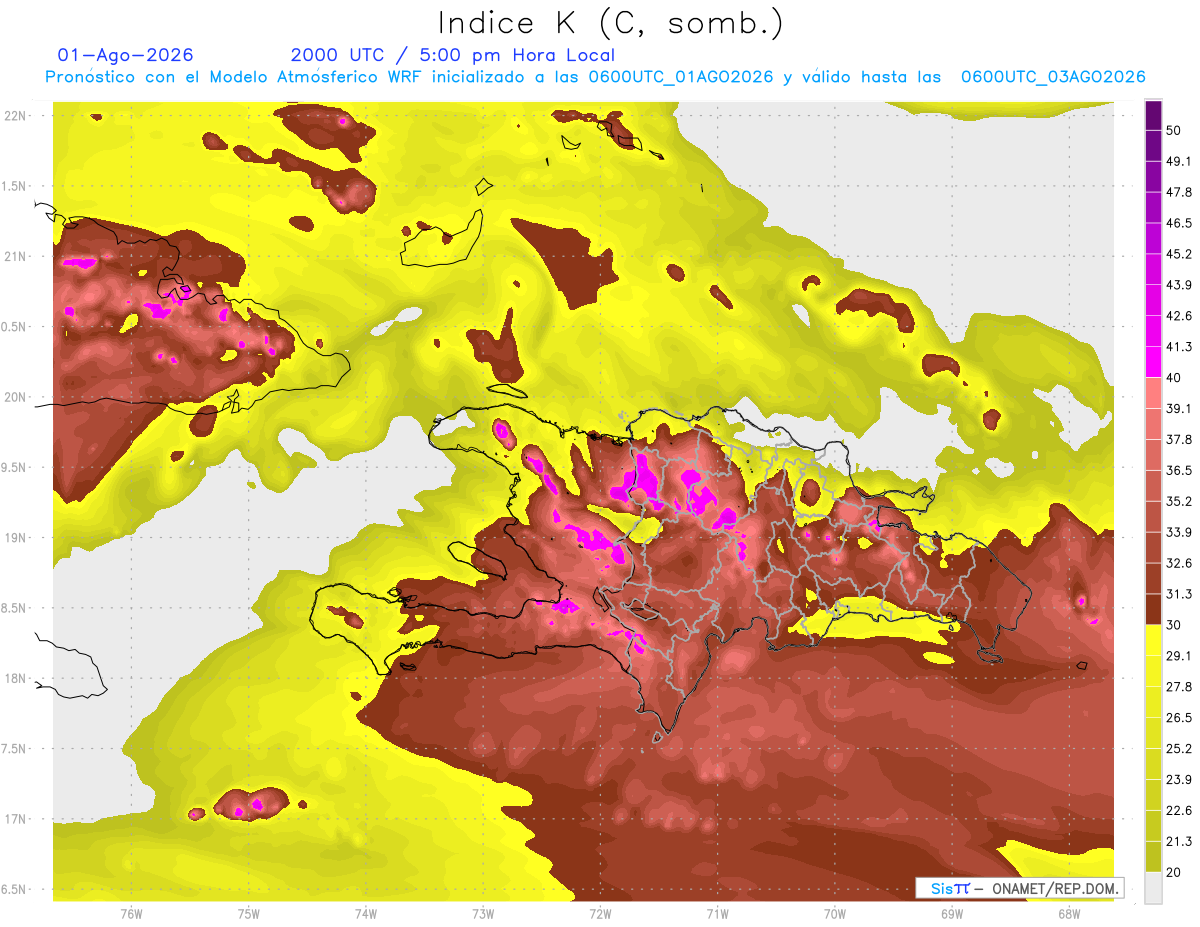Click the '75W' longitude label

[x=249, y=914]
